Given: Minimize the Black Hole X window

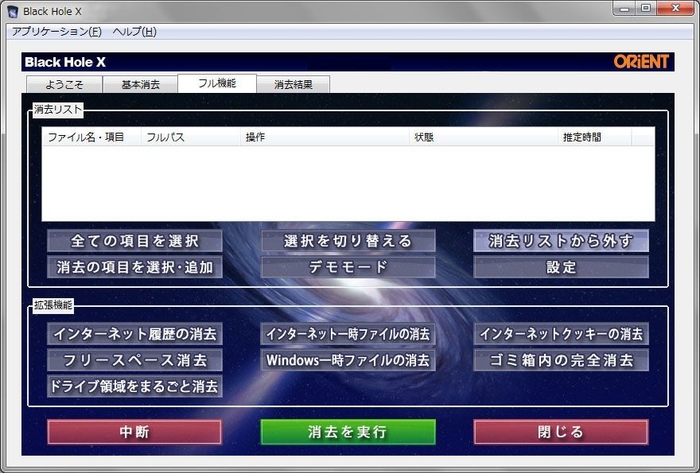Looking at the screenshot, I should click(x=625, y=8).
